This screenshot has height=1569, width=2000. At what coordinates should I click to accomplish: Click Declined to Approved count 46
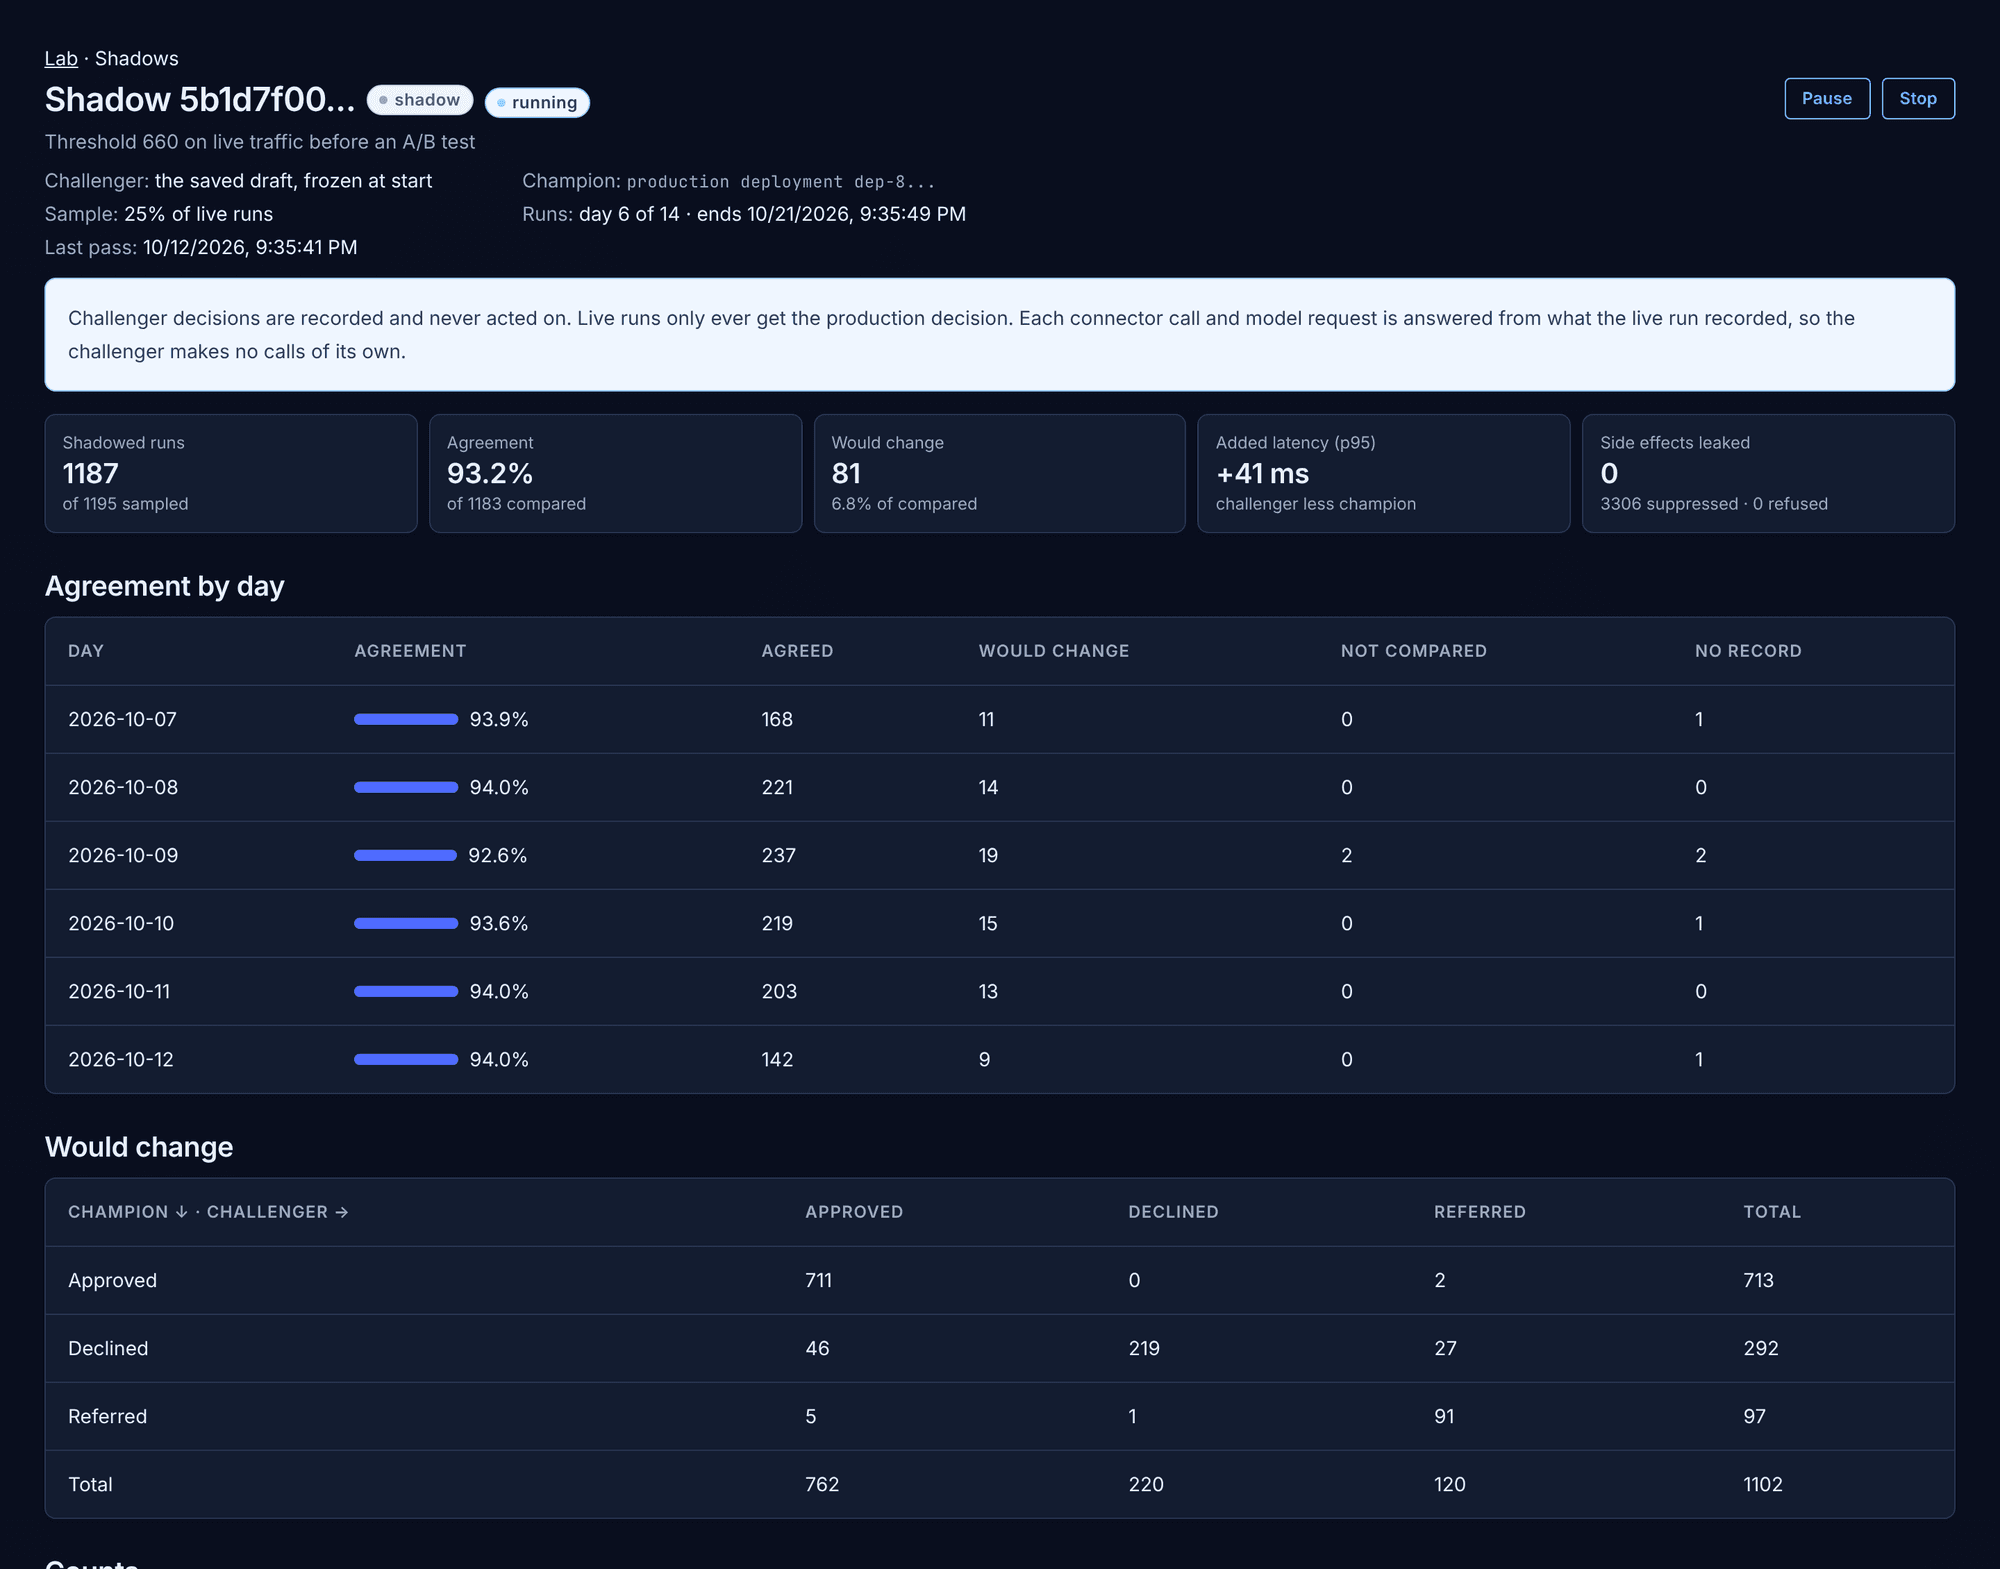tap(817, 1348)
